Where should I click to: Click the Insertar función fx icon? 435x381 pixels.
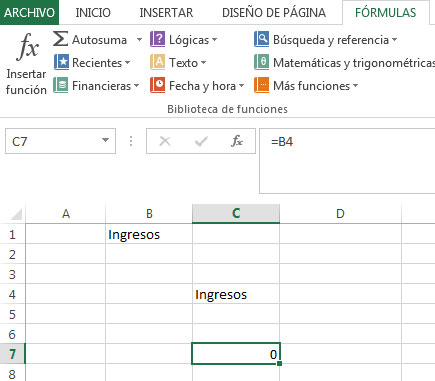[x=28, y=47]
